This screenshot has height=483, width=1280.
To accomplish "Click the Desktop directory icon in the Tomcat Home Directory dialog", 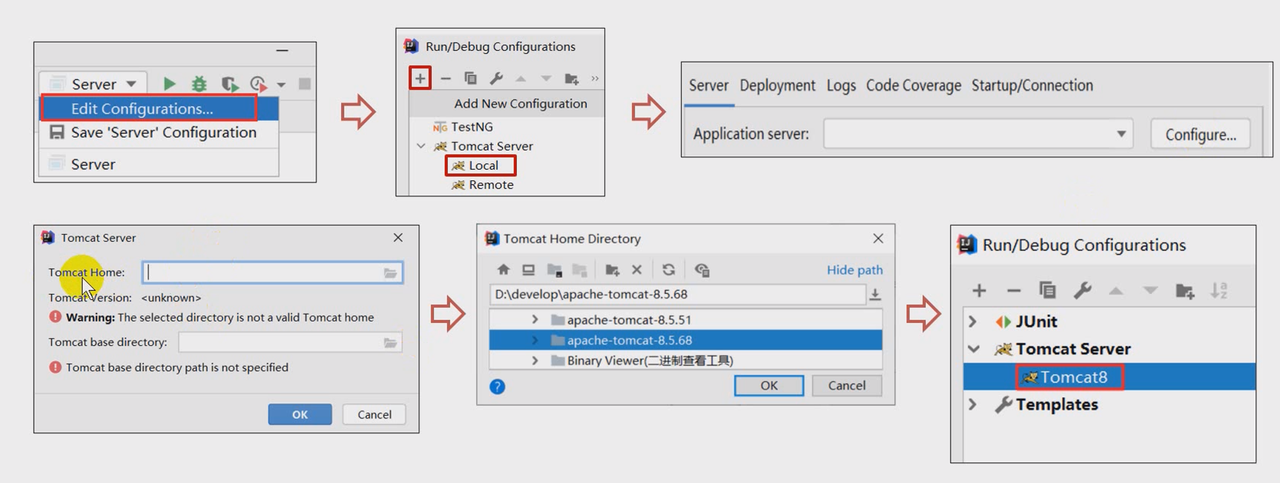I will (528, 270).
